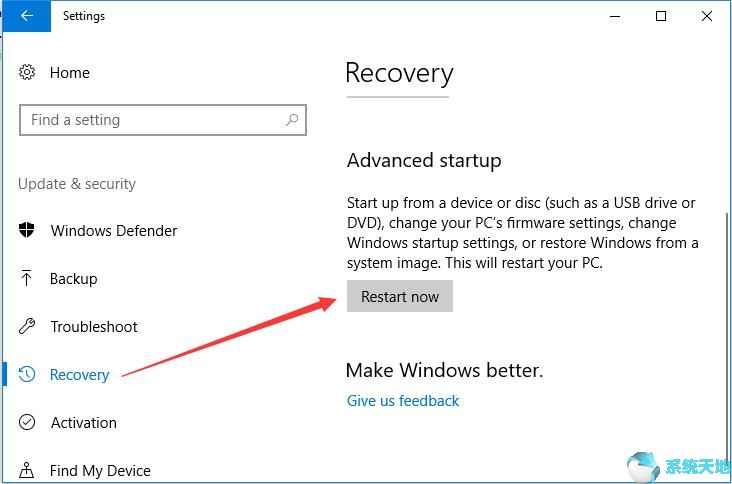The height and width of the screenshot is (484, 732).
Task: Click the back arrow in title bar
Action: 26,16
